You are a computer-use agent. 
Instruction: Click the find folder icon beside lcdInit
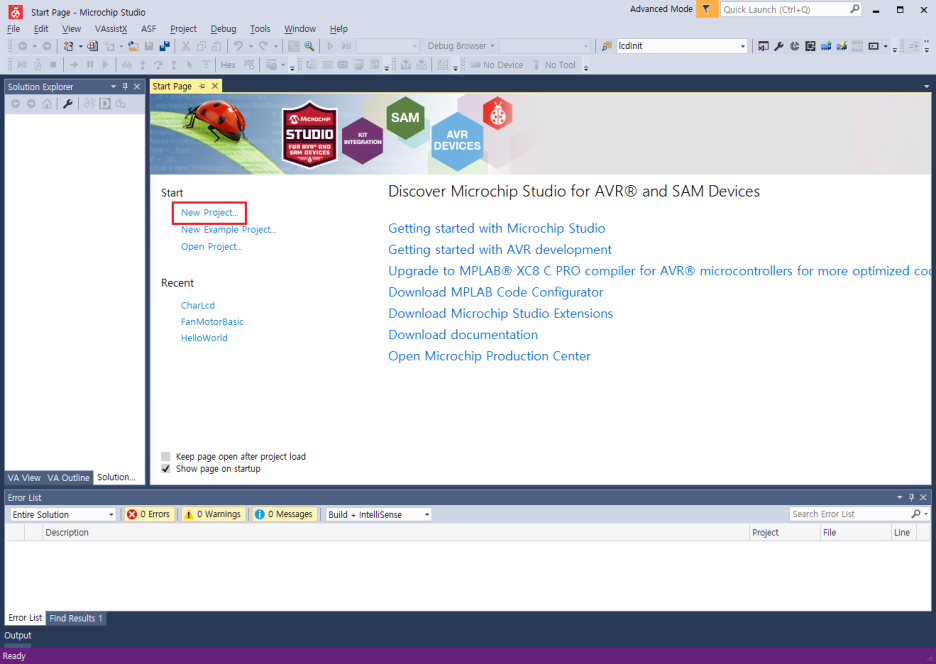[x=606, y=46]
